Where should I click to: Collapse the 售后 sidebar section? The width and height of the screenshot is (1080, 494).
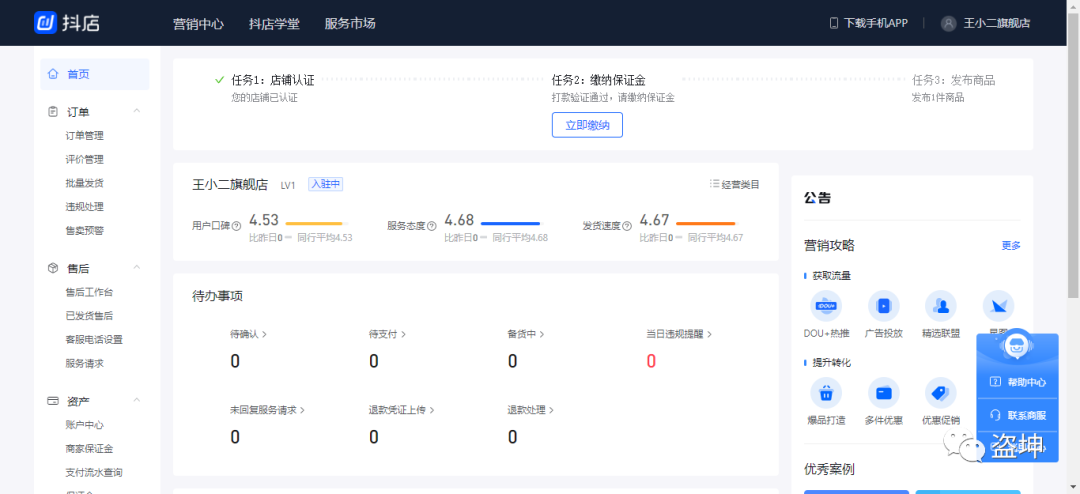136,267
